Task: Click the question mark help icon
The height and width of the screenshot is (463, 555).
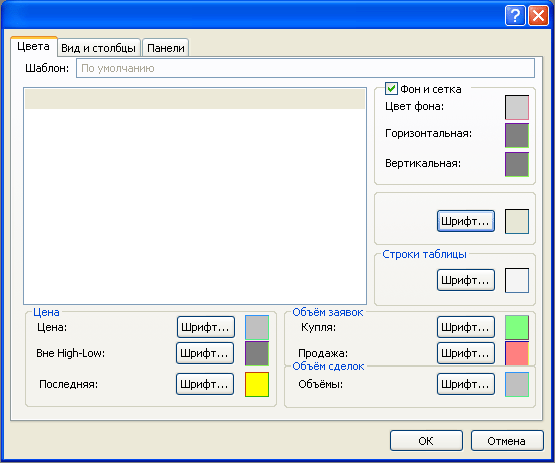Action: tap(515, 16)
